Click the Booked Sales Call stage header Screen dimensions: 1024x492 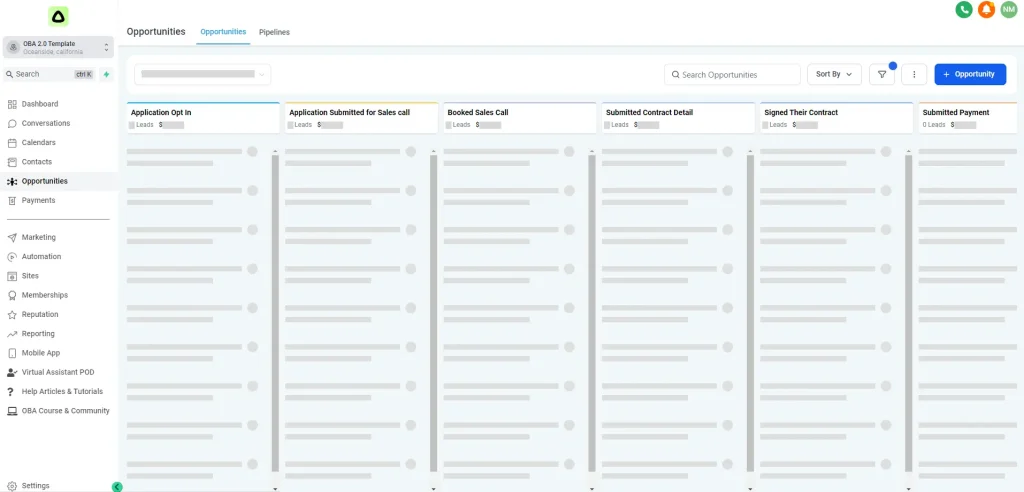point(520,118)
